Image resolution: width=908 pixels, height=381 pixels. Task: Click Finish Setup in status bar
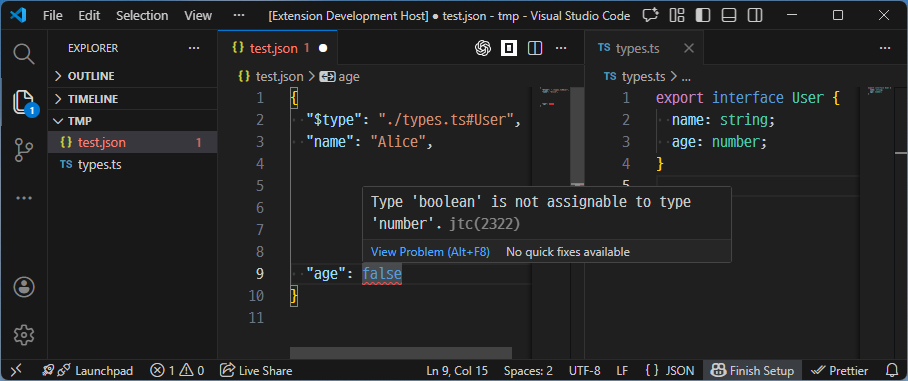[x=752, y=371]
